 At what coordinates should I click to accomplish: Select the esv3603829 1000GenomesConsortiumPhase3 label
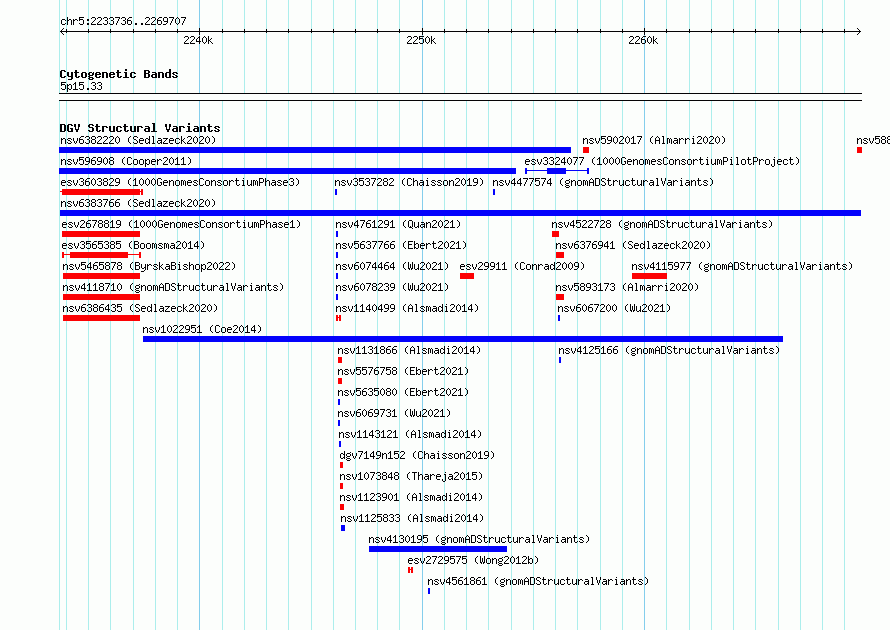[x=180, y=182]
